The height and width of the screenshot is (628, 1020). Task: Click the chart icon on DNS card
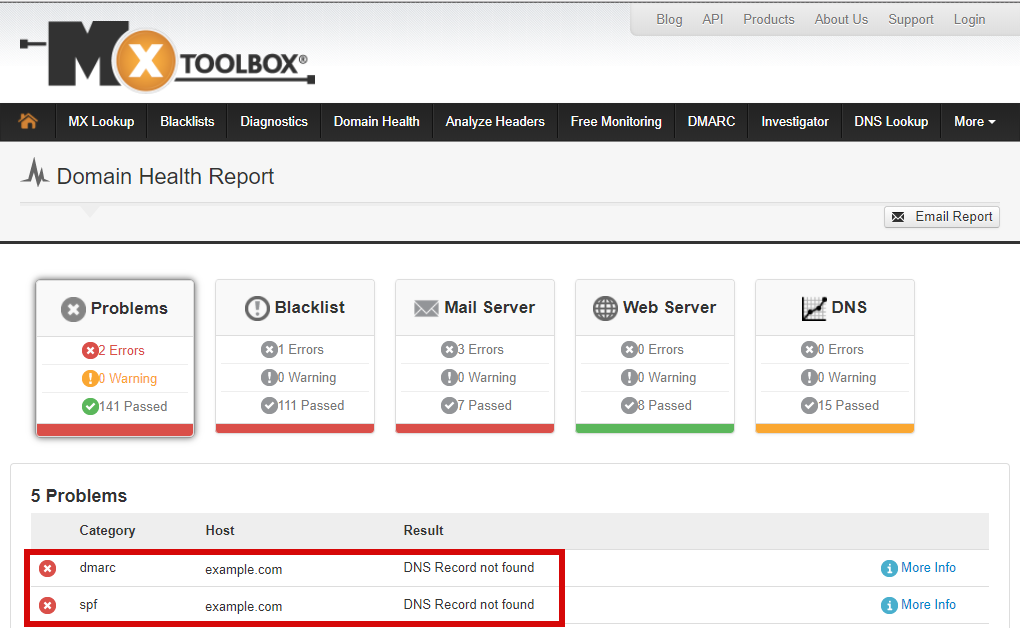814,308
